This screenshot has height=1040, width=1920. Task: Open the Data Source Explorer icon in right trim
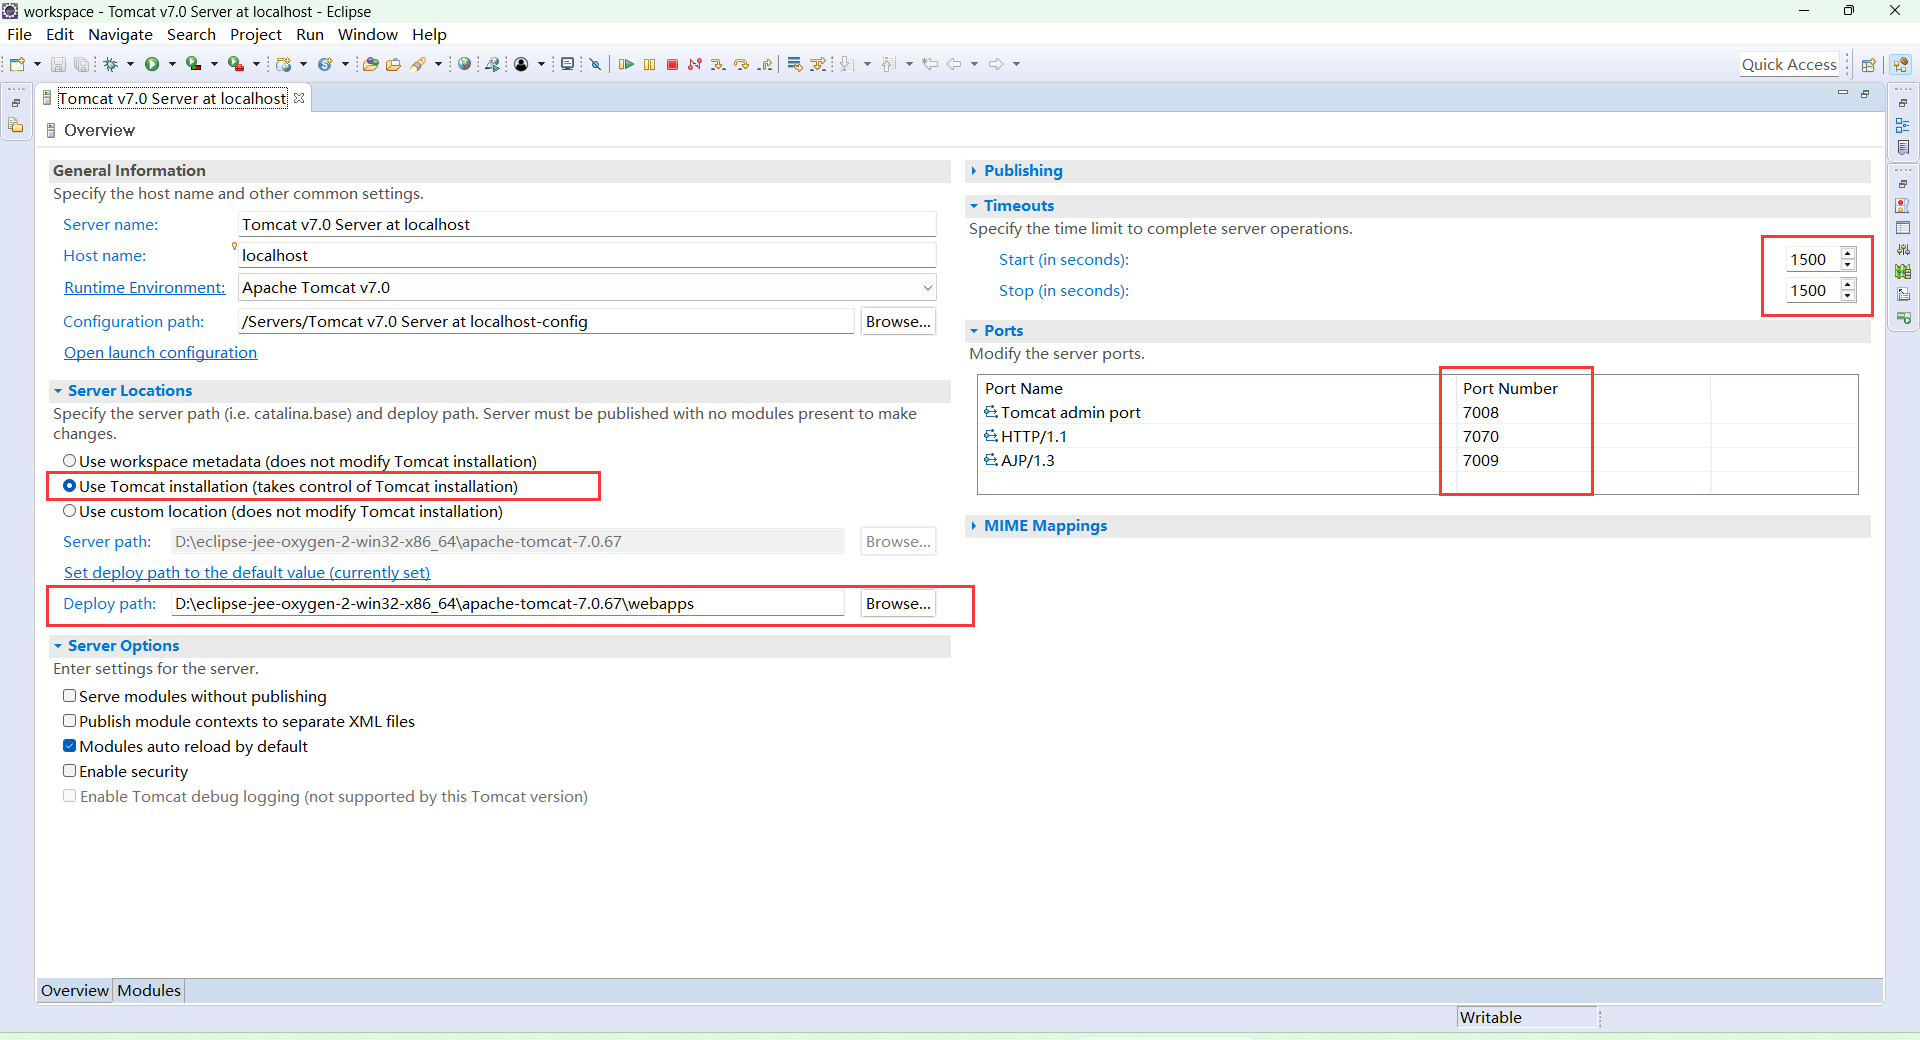coord(1903,272)
